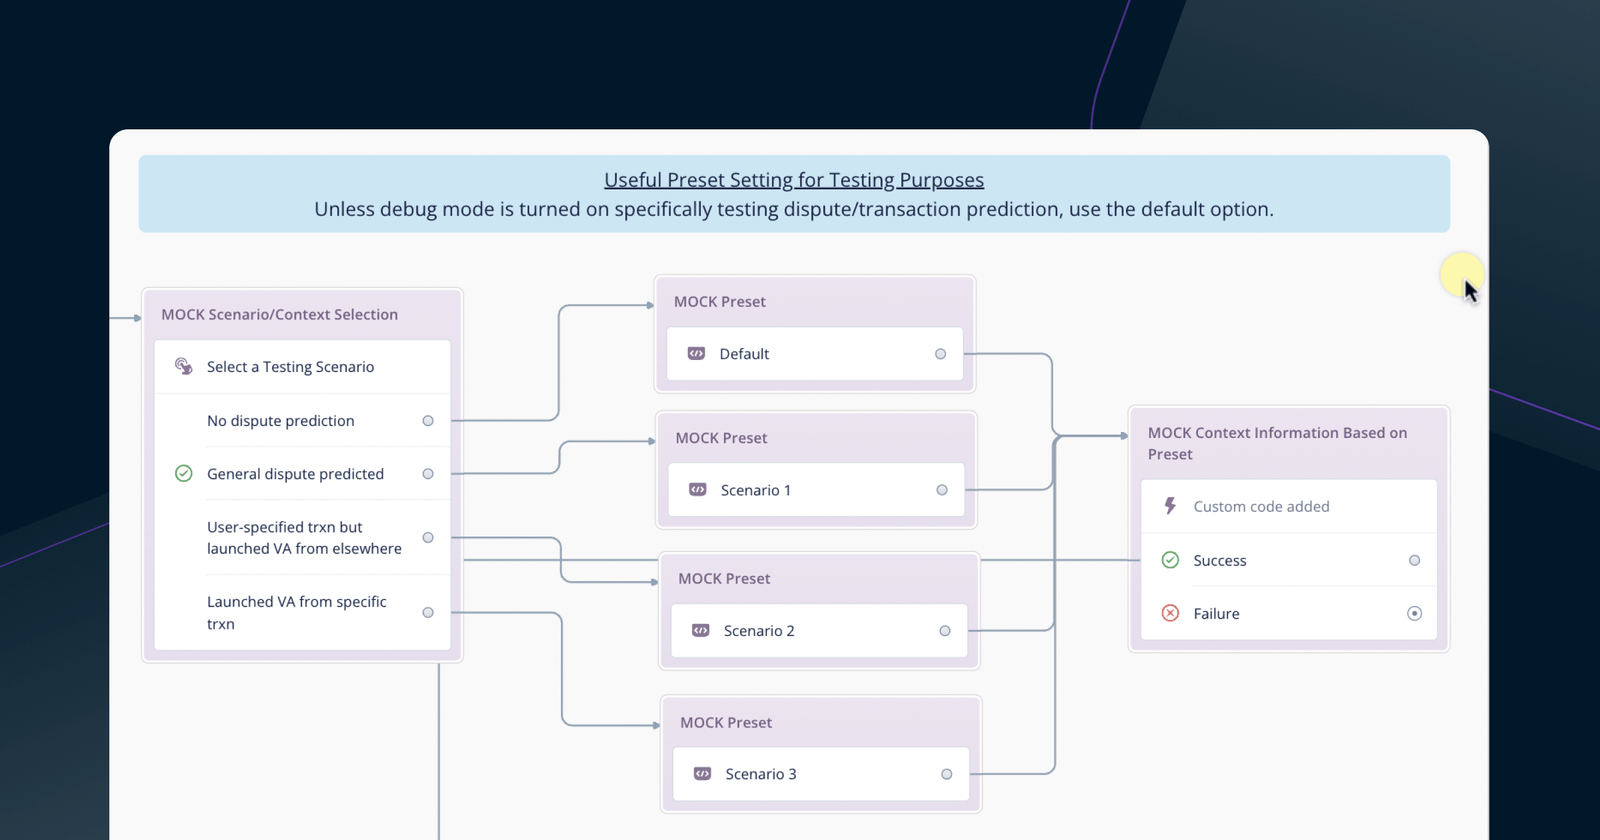Click the green checkmark beside General dispute predicted
Viewport: 1600px width, 840px height.
(x=184, y=473)
